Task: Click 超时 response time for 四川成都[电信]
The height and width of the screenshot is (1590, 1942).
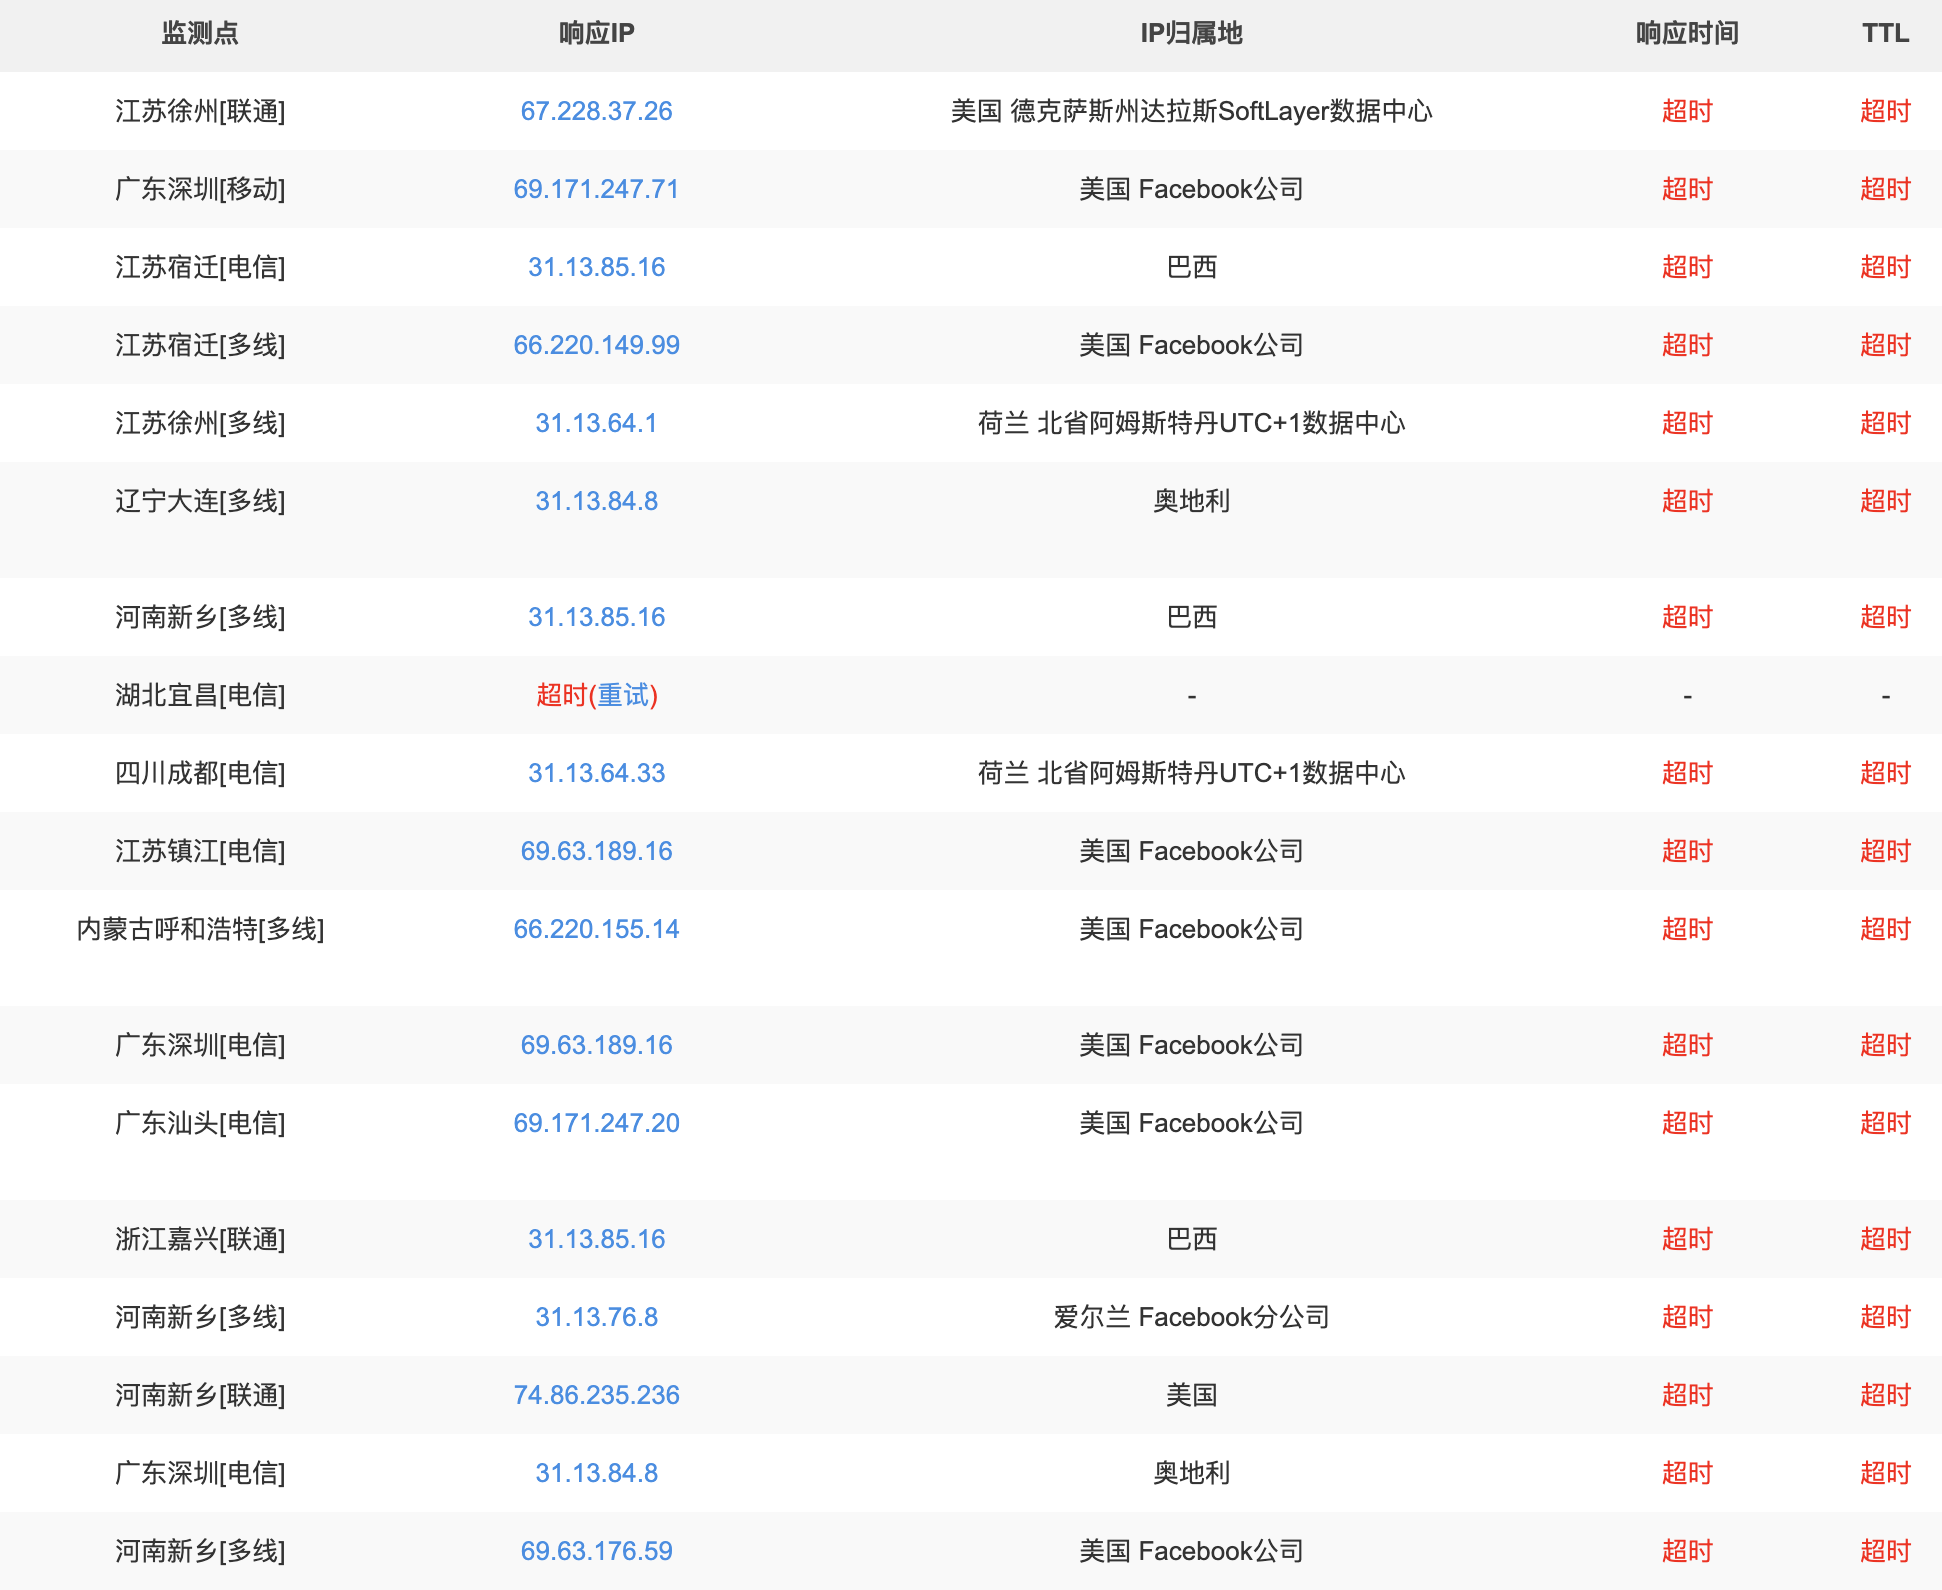Action: pos(1687,773)
